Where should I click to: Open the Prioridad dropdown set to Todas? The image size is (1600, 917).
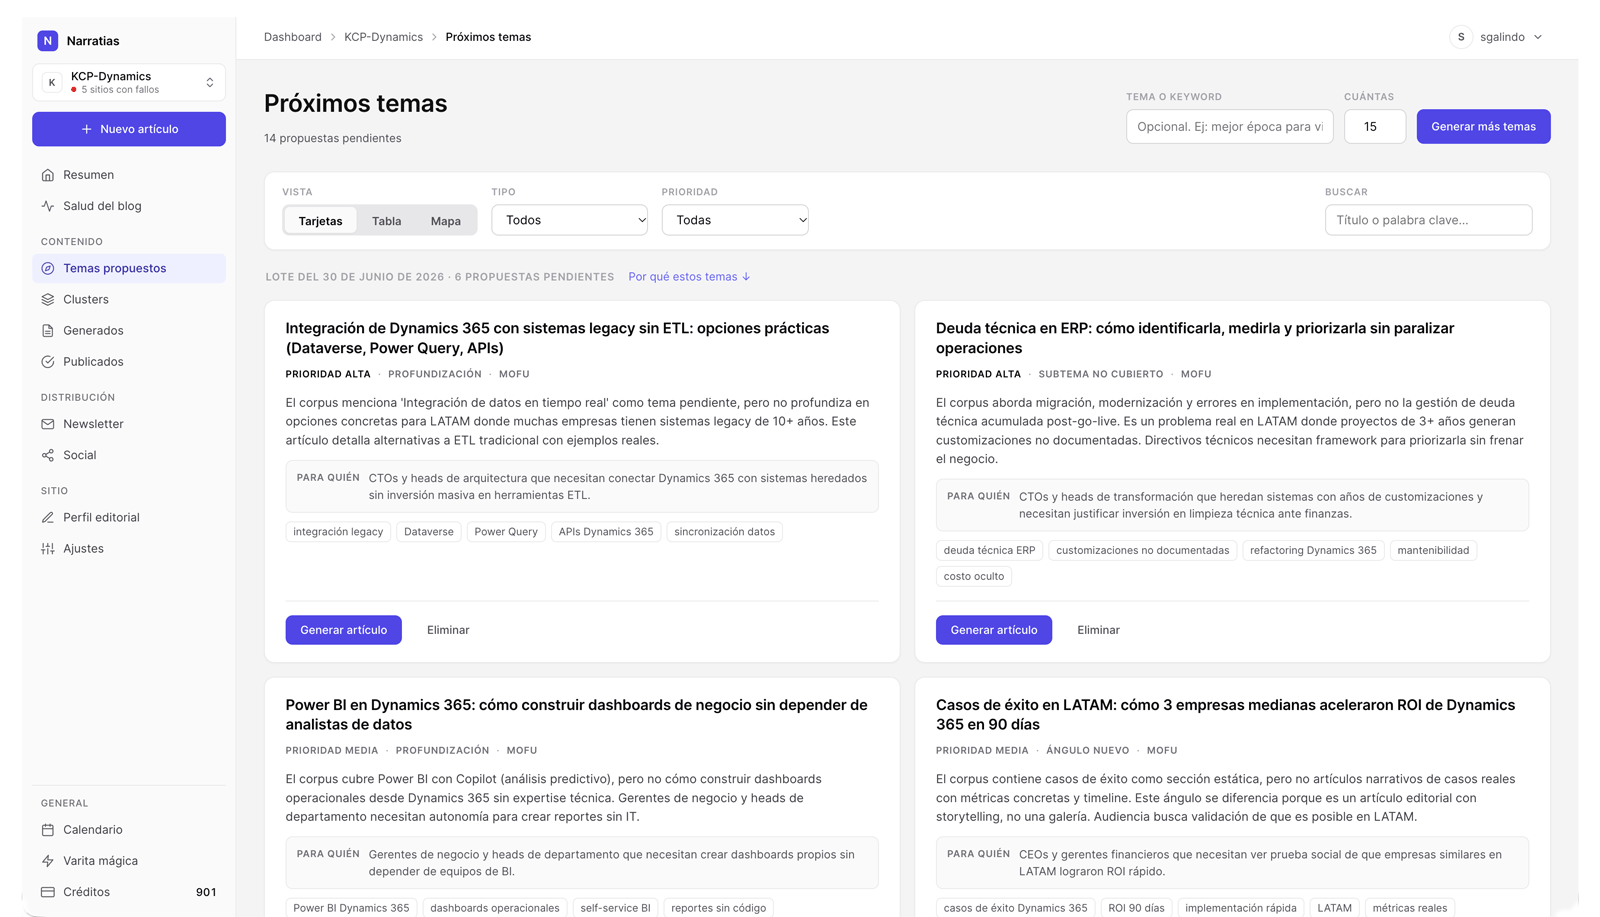[735, 220]
